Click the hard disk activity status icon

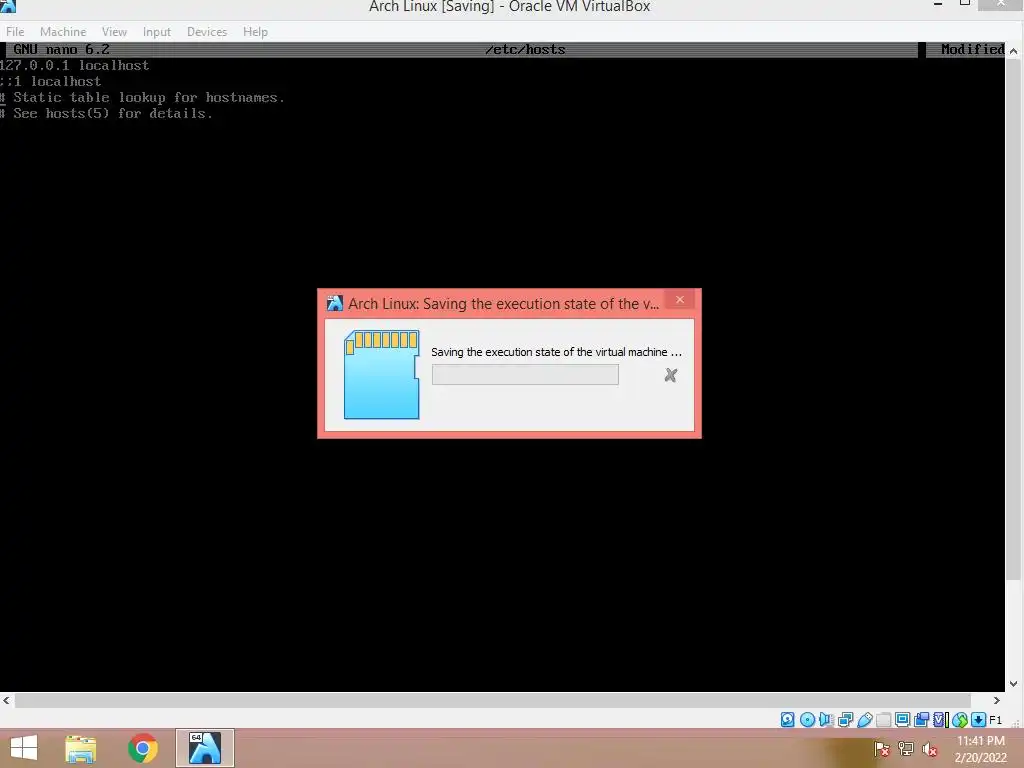[x=788, y=720]
